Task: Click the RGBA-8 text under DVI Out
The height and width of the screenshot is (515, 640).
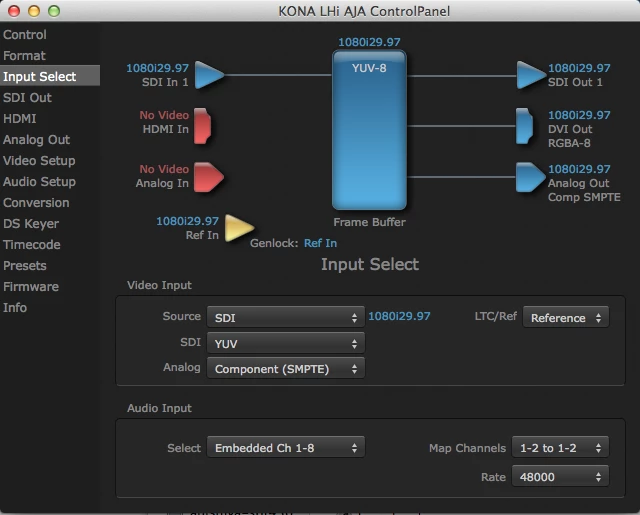Action: [569, 143]
